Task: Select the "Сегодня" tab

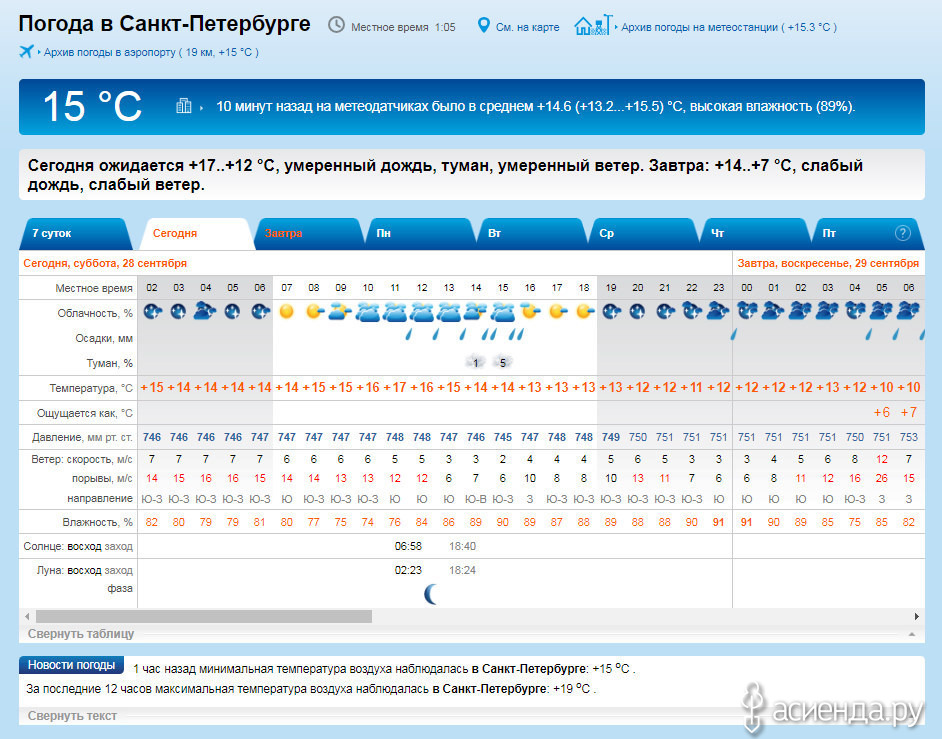Action: (x=197, y=233)
